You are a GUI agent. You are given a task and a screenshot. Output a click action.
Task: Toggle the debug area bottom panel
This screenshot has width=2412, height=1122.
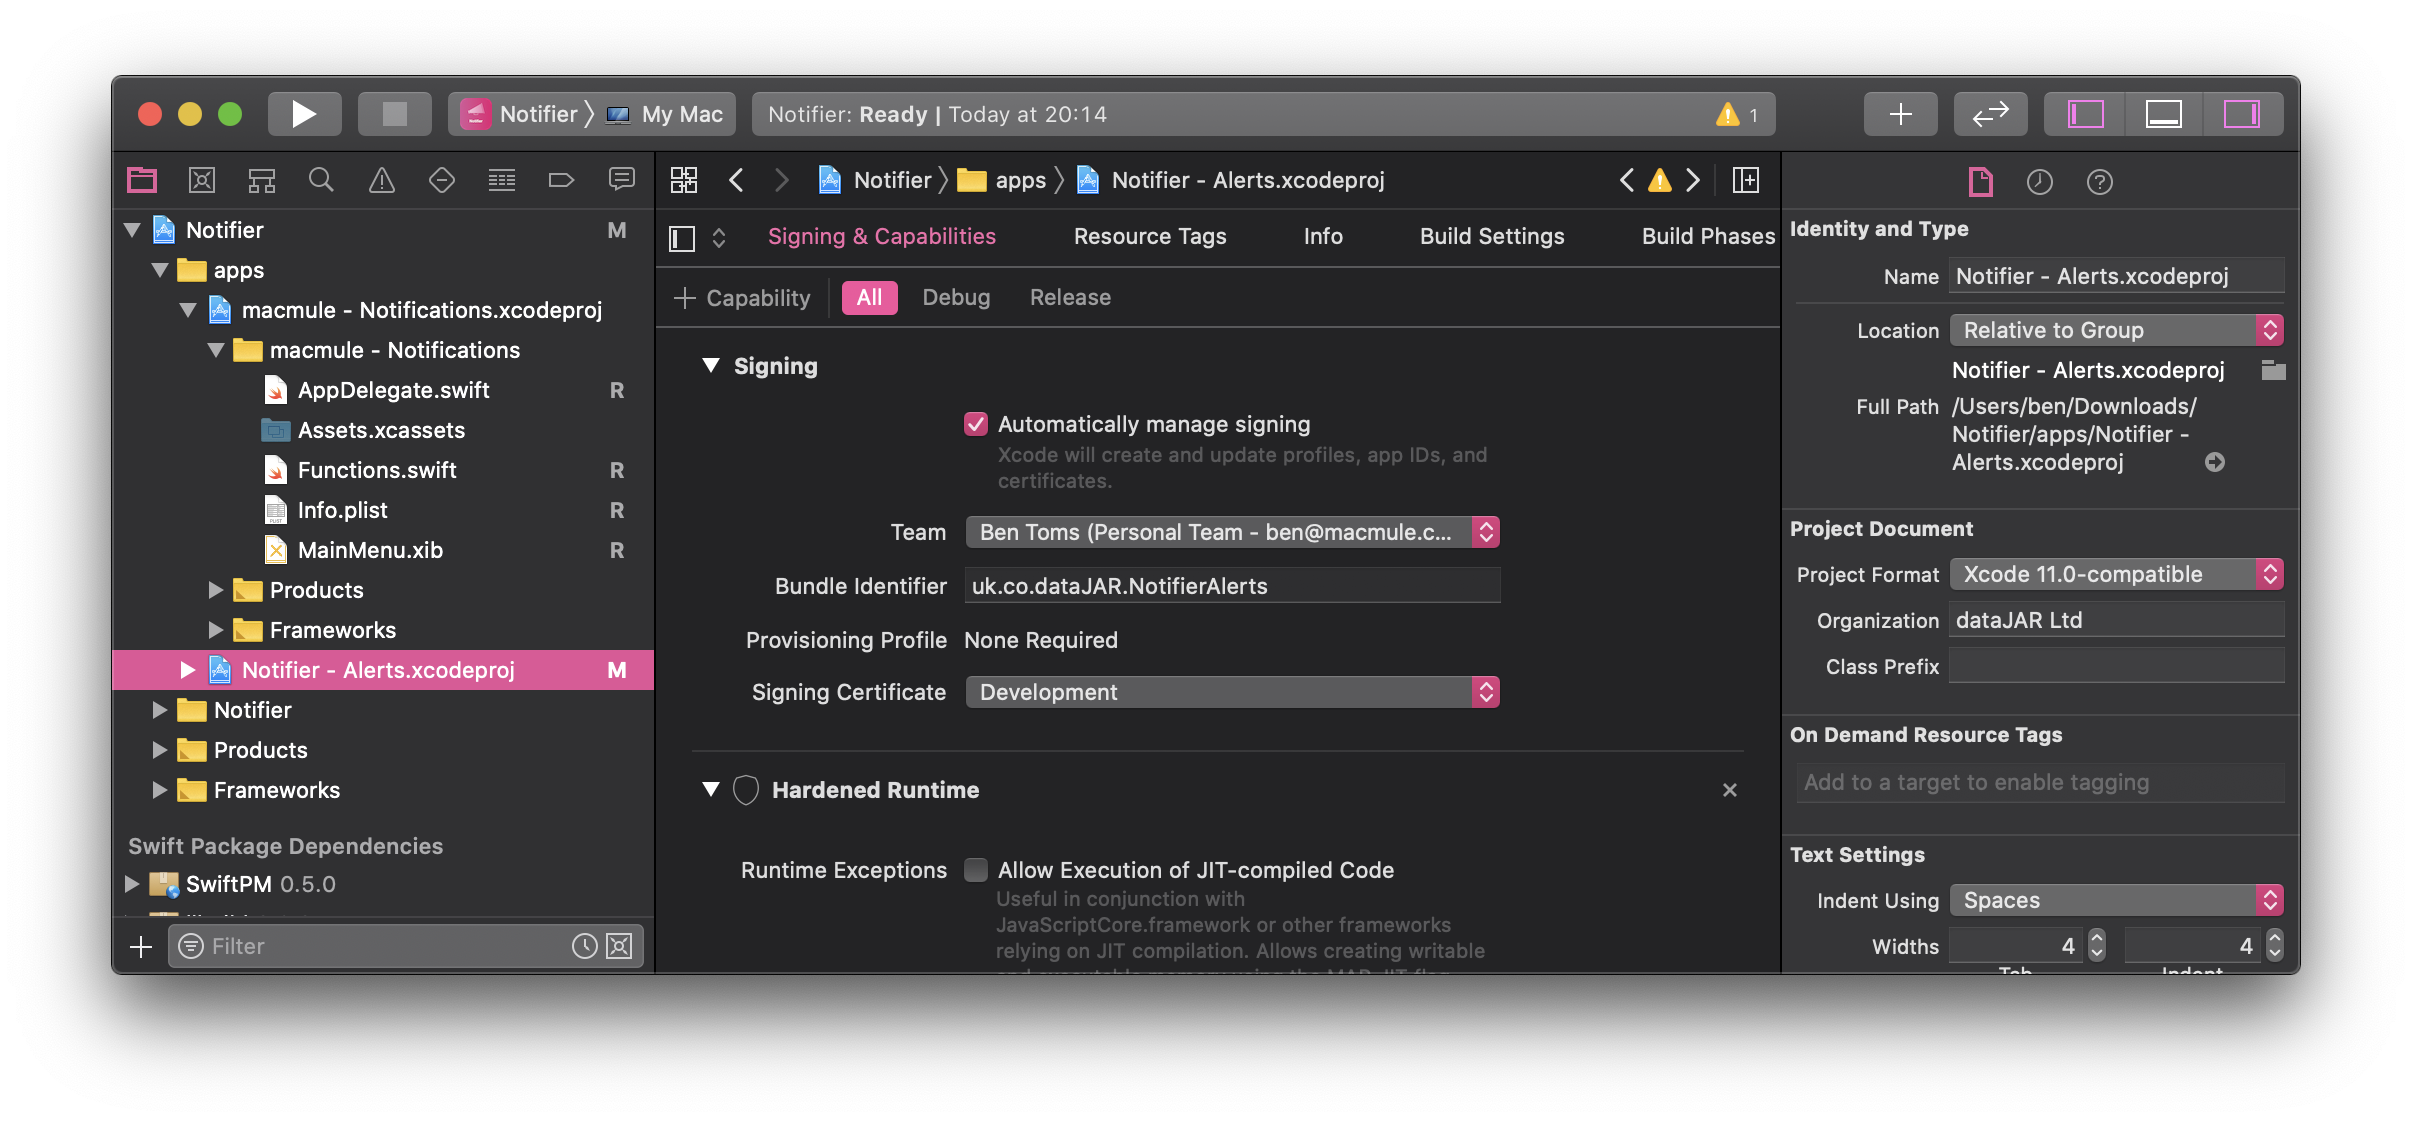(2163, 114)
